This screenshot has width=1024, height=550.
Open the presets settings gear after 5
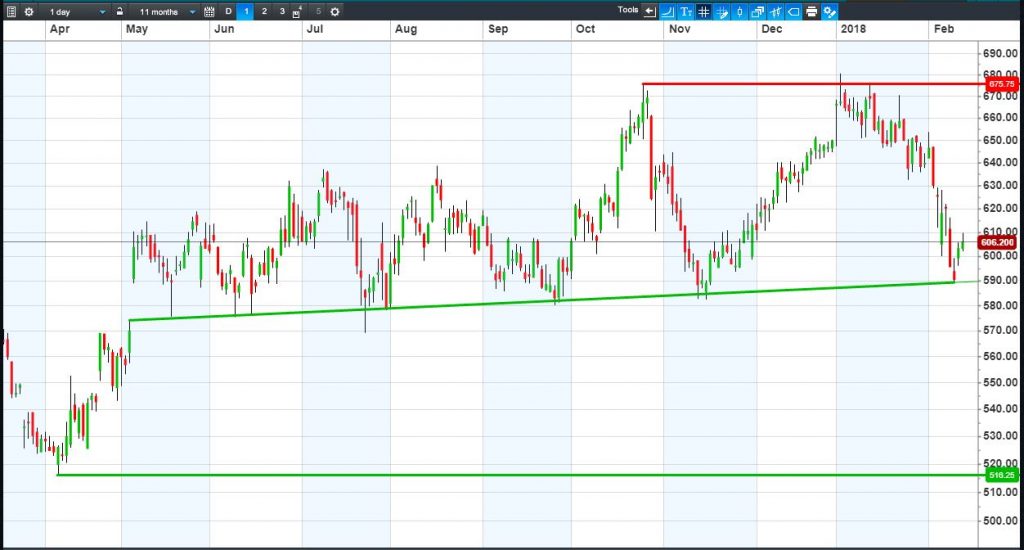tap(335, 12)
